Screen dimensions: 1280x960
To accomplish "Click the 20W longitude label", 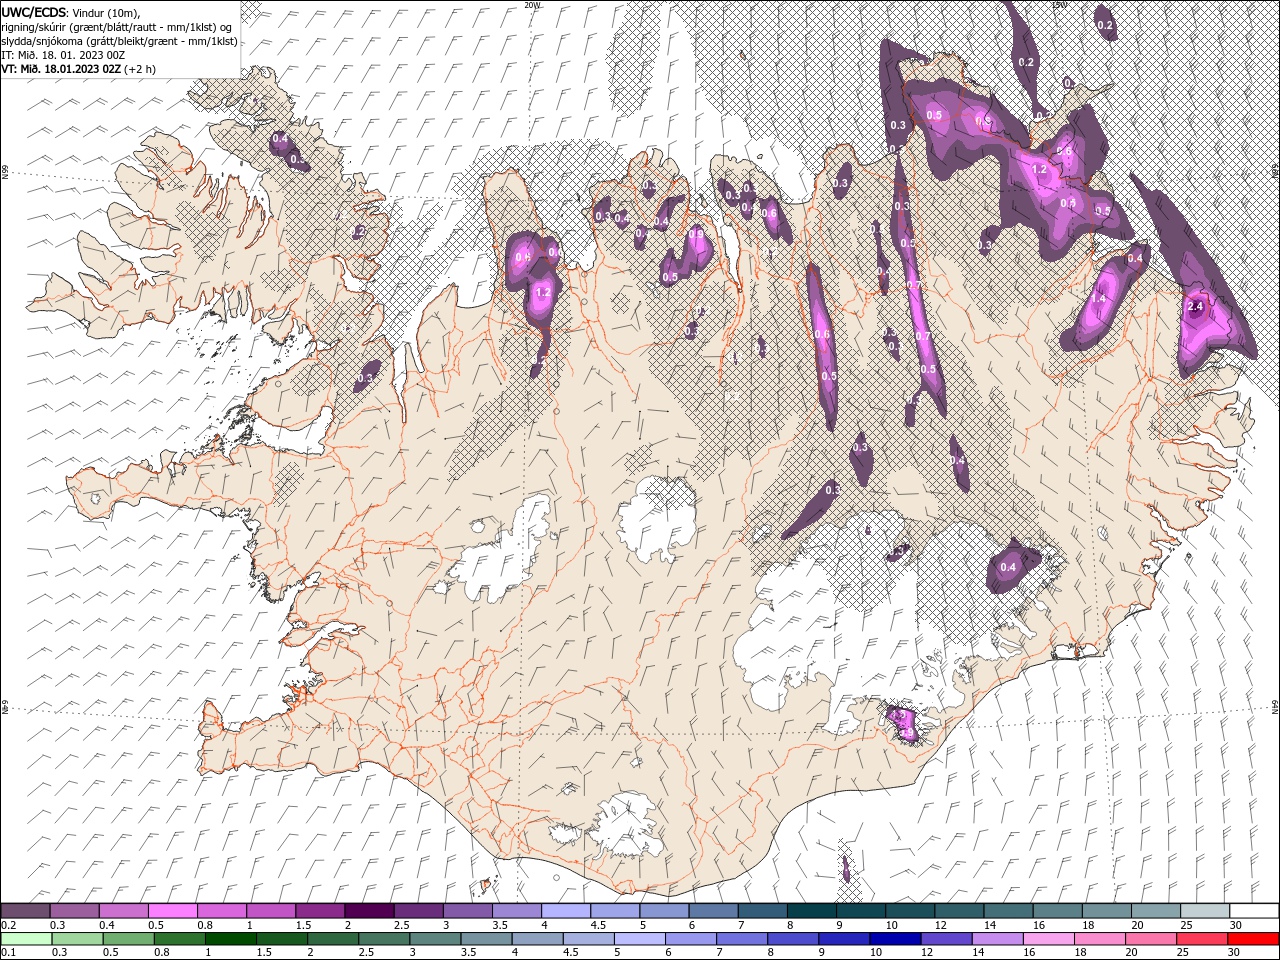I will pos(532,5).
